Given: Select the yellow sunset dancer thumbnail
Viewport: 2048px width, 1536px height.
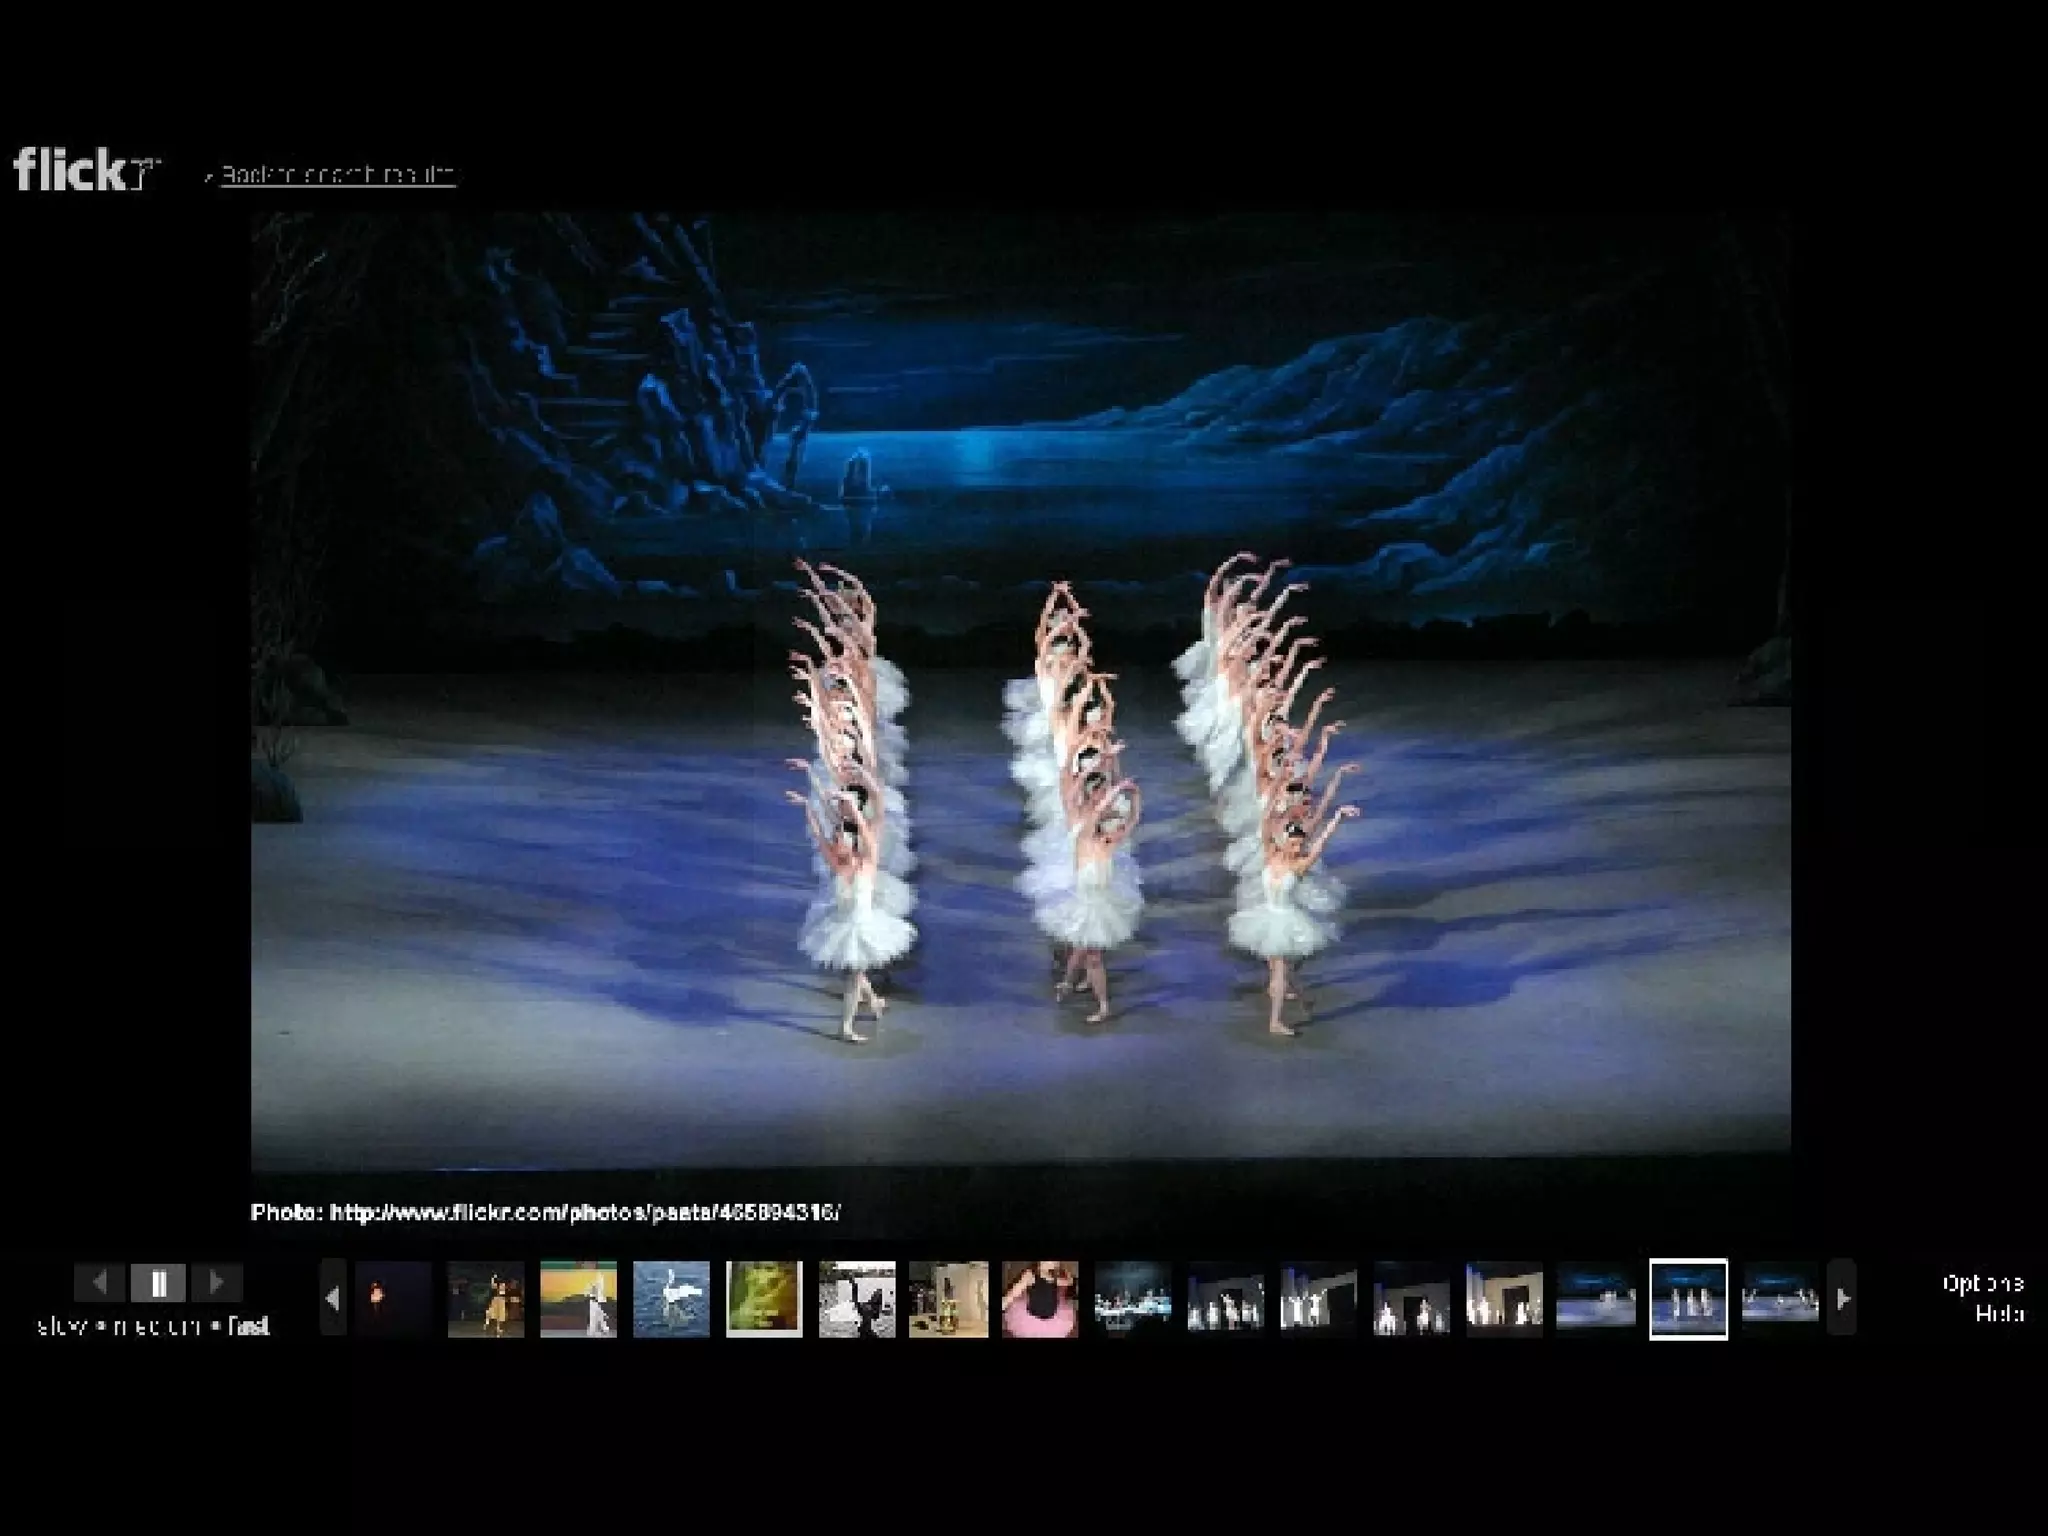Looking at the screenshot, I should point(578,1299).
